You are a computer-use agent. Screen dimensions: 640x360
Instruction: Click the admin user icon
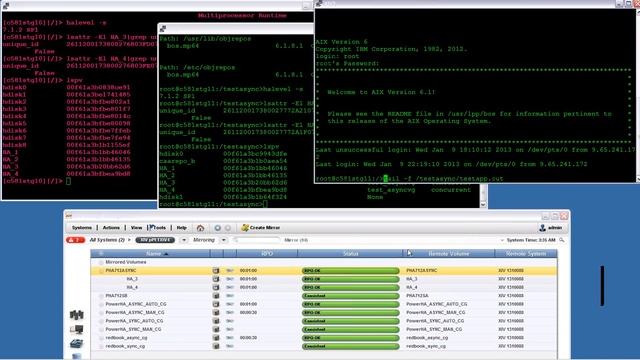point(542,228)
